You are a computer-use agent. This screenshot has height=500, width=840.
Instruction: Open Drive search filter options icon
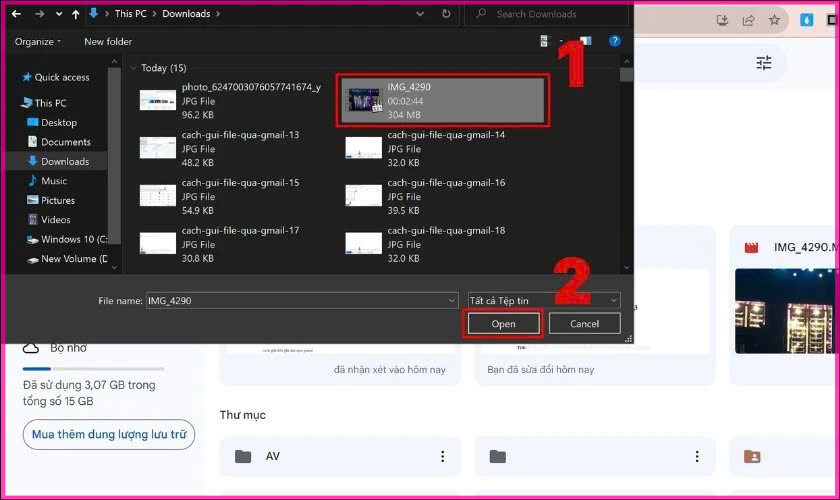point(763,63)
